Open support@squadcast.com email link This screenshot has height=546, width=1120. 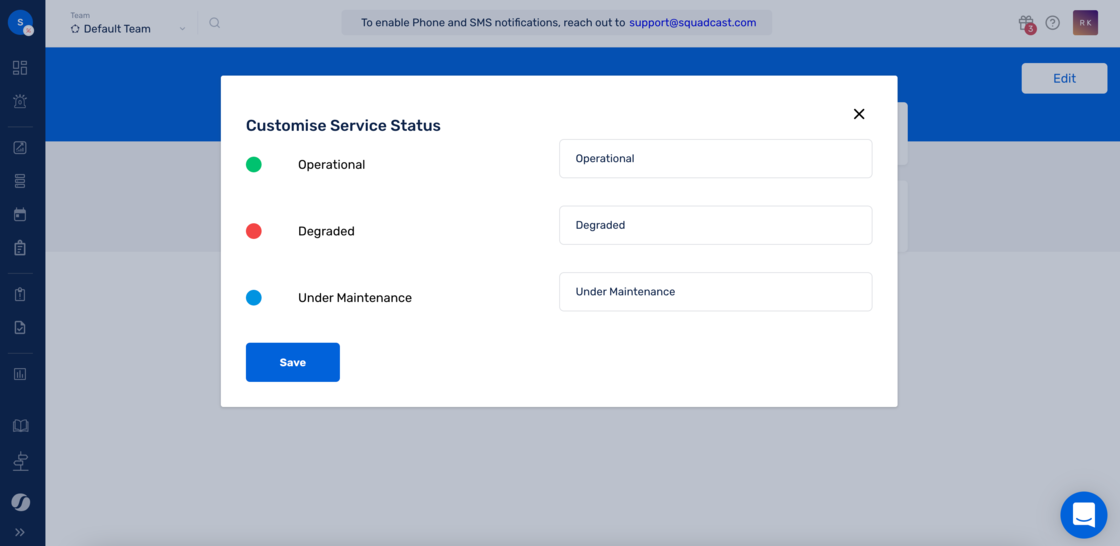[692, 22]
